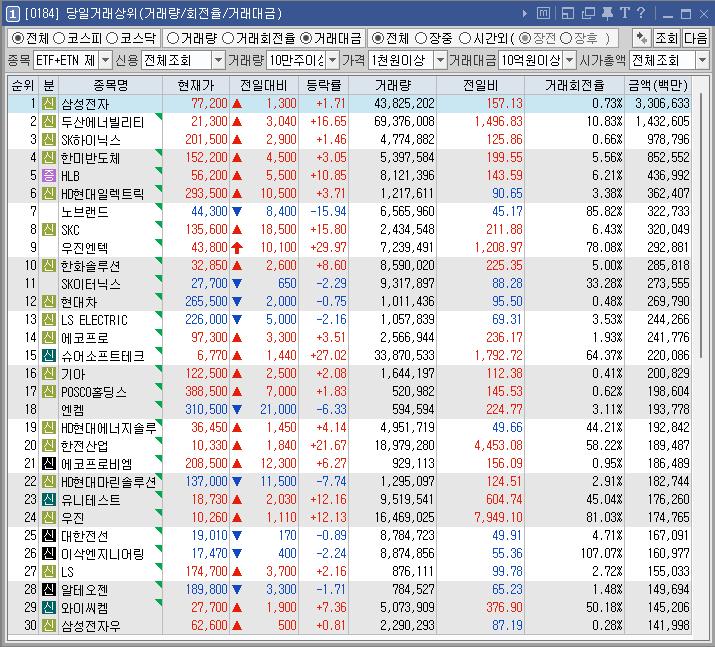The height and width of the screenshot is (647, 715).
Task: Click 우진 change rate +12.13
Action: click(328, 518)
